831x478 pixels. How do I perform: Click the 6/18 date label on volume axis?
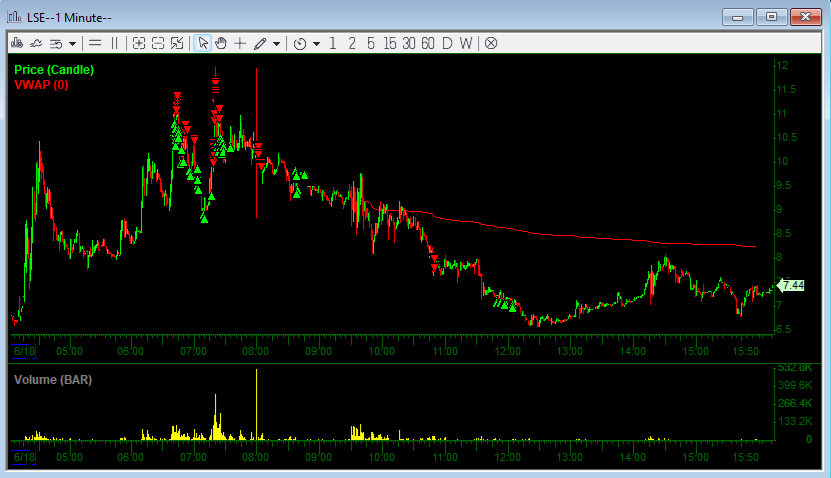(x=24, y=457)
